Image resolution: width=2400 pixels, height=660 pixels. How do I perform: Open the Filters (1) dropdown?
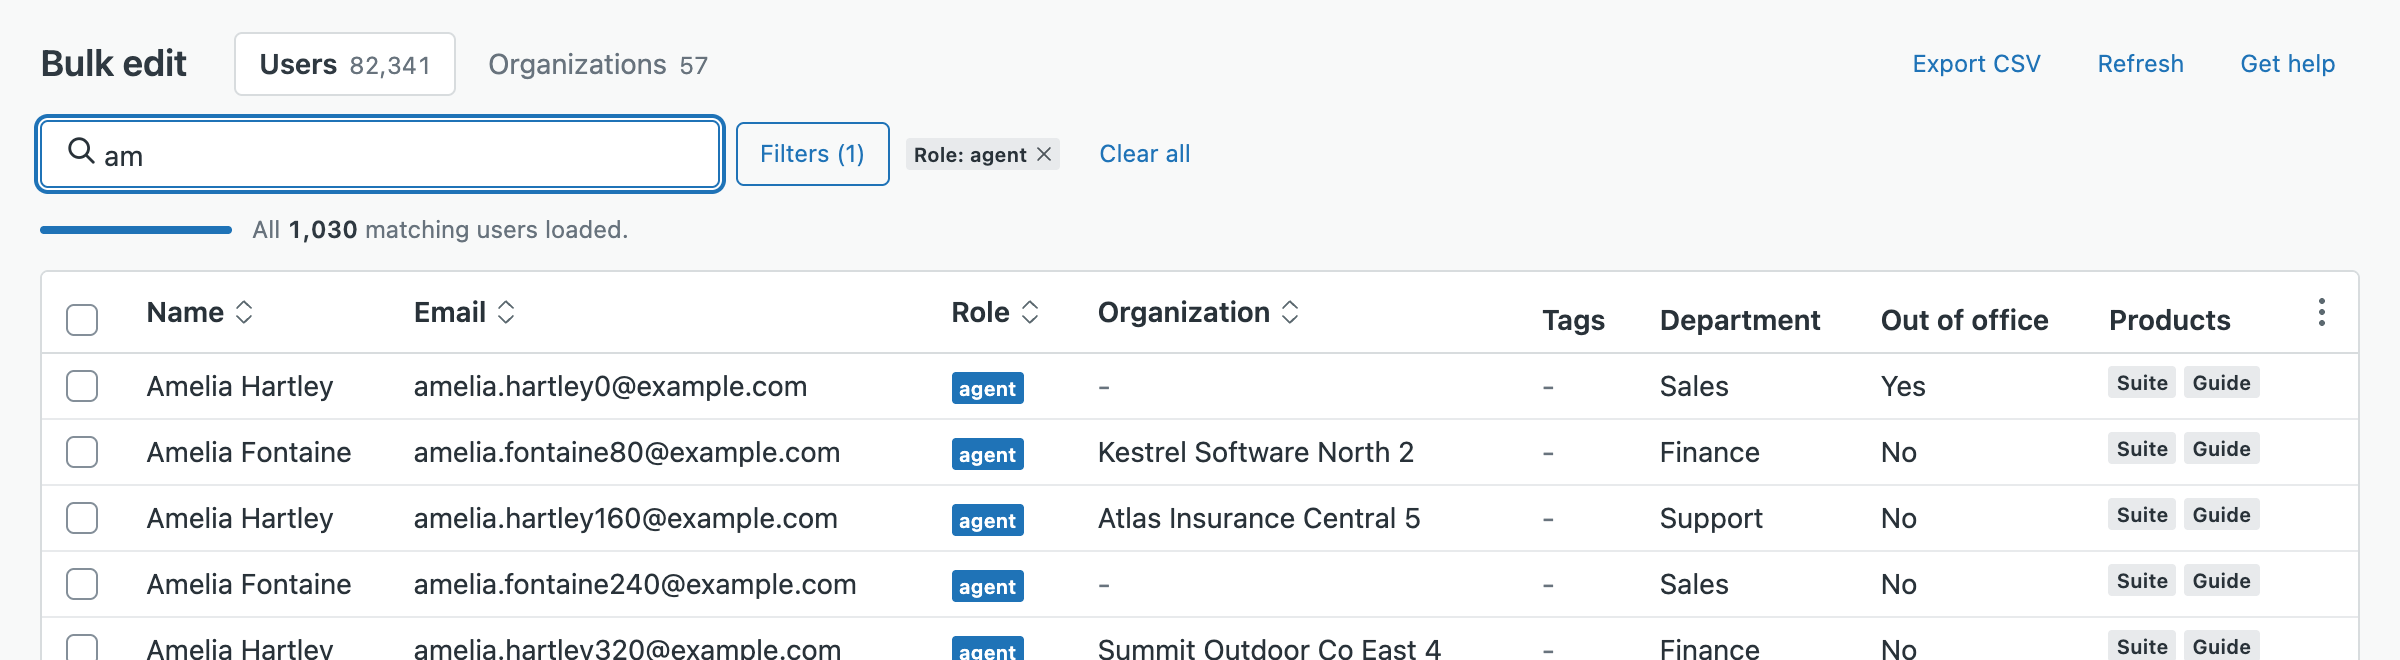(x=812, y=154)
